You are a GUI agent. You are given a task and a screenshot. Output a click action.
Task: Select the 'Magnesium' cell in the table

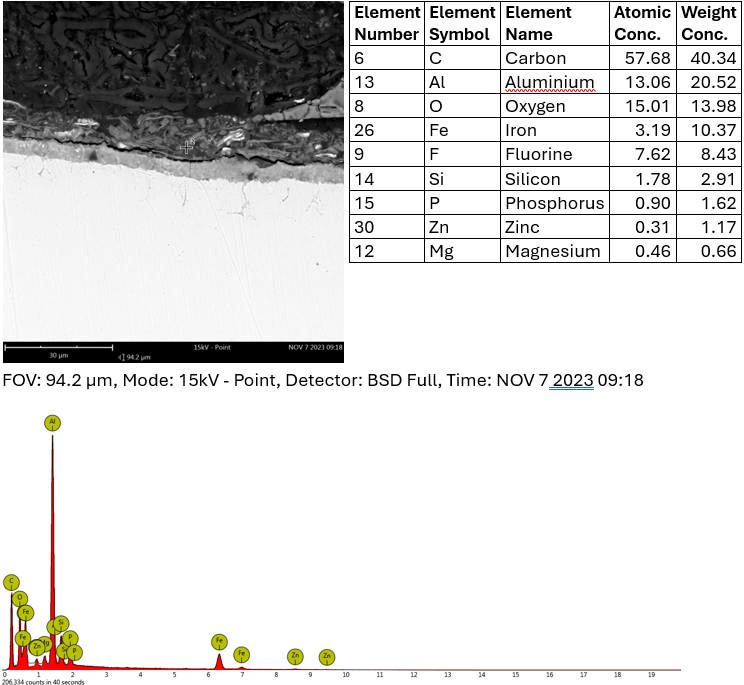[x=555, y=250]
